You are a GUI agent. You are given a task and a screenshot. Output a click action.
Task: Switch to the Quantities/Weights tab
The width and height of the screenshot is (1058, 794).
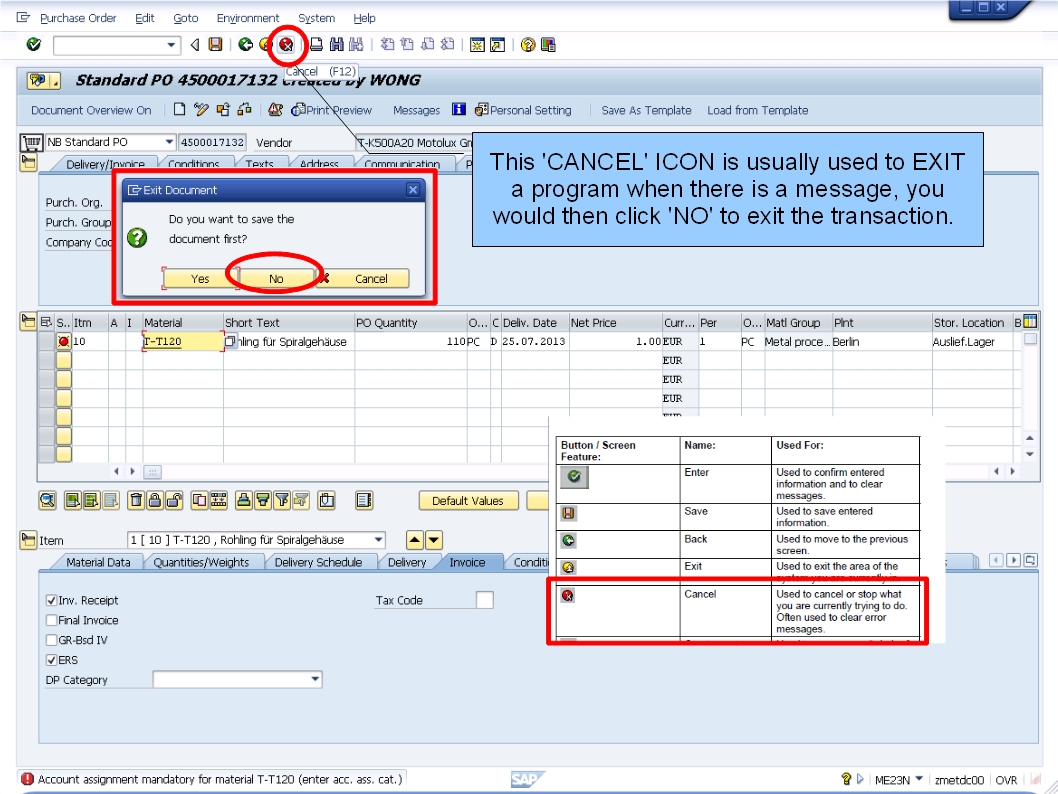[x=201, y=562]
